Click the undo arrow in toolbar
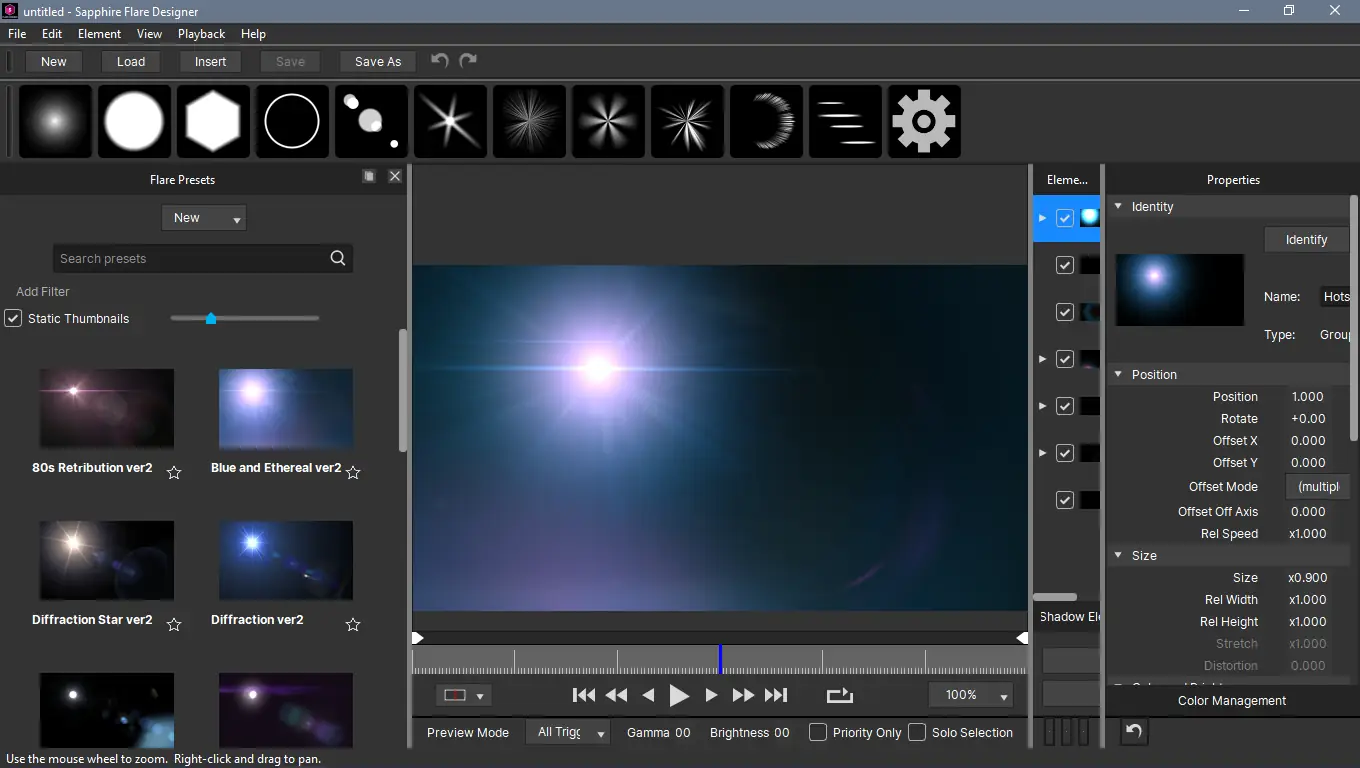The width and height of the screenshot is (1360, 768). [x=439, y=61]
